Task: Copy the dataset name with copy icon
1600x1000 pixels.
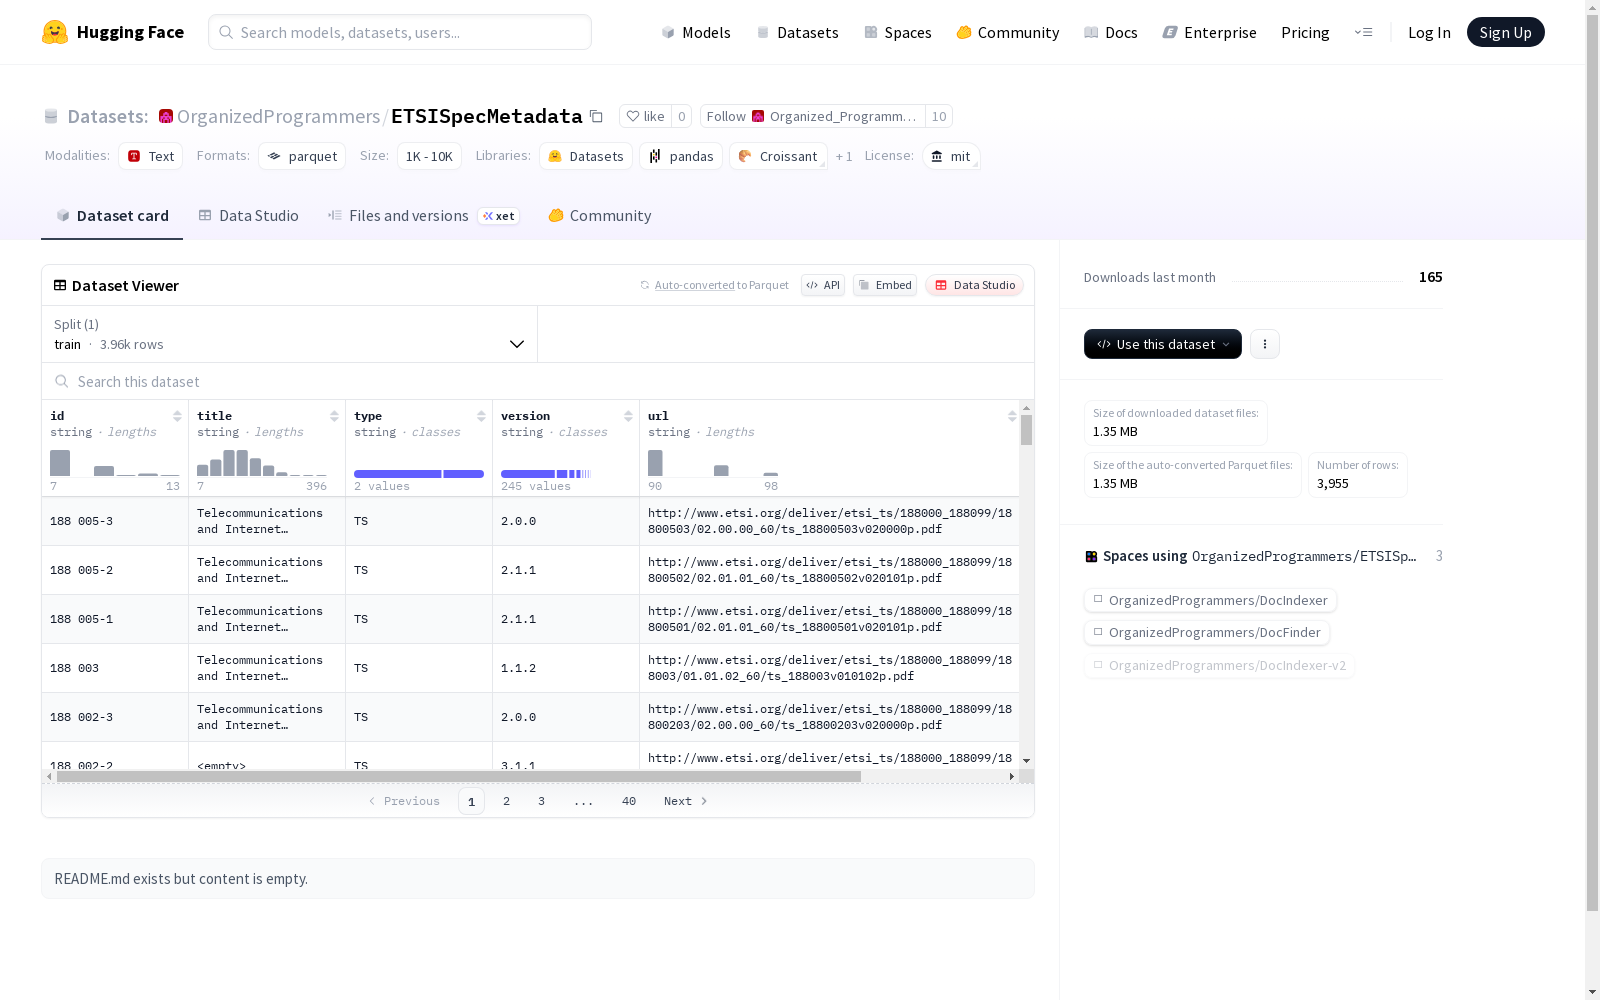Action: click(x=596, y=116)
